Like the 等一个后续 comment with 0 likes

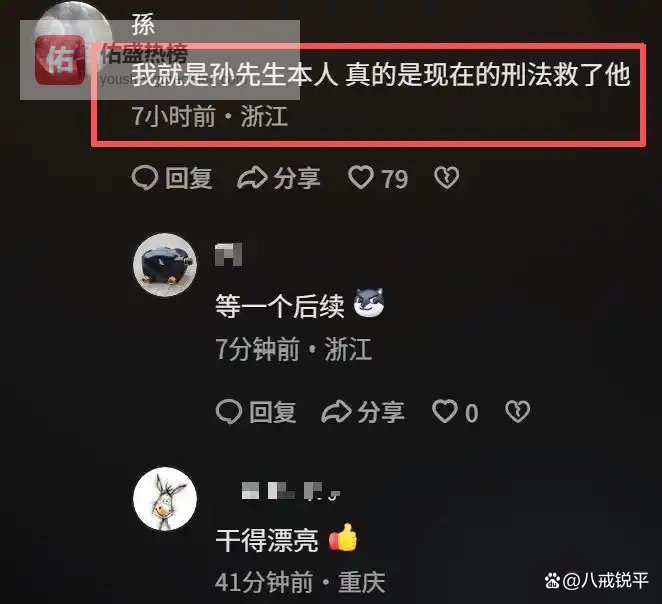[x=445, y=411]
